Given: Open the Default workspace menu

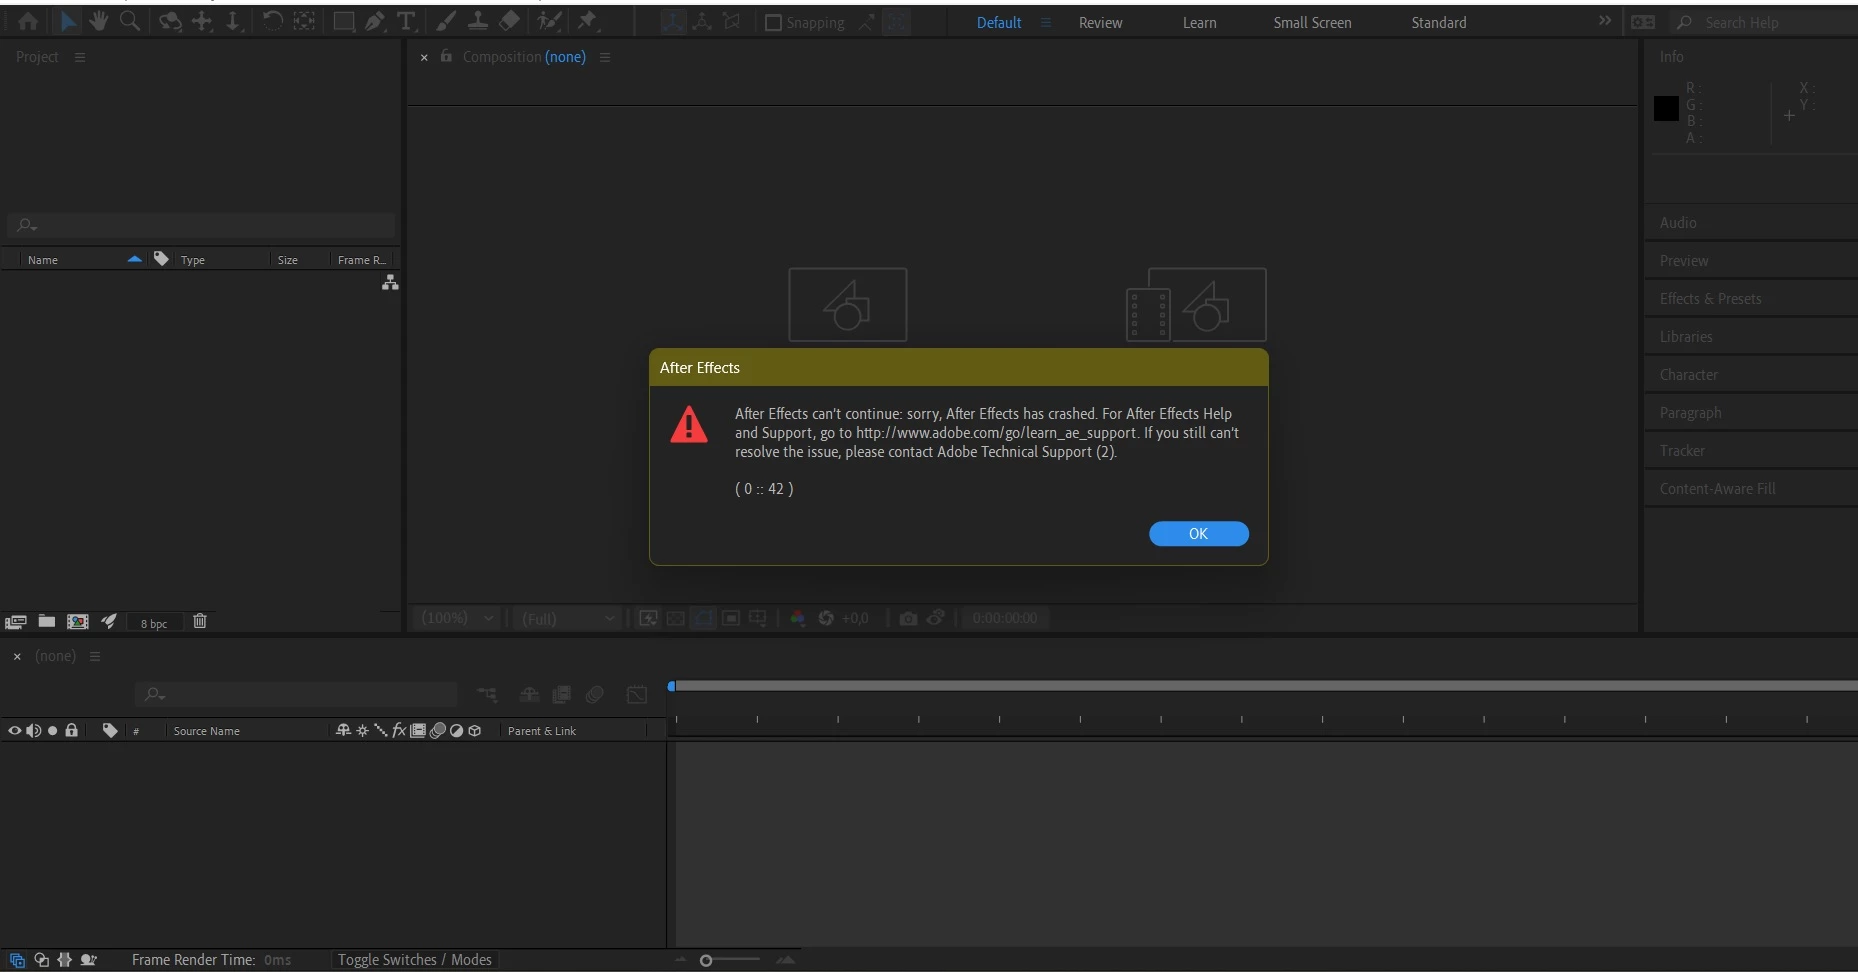Looking at the screenshot, I should point(1046,22).
